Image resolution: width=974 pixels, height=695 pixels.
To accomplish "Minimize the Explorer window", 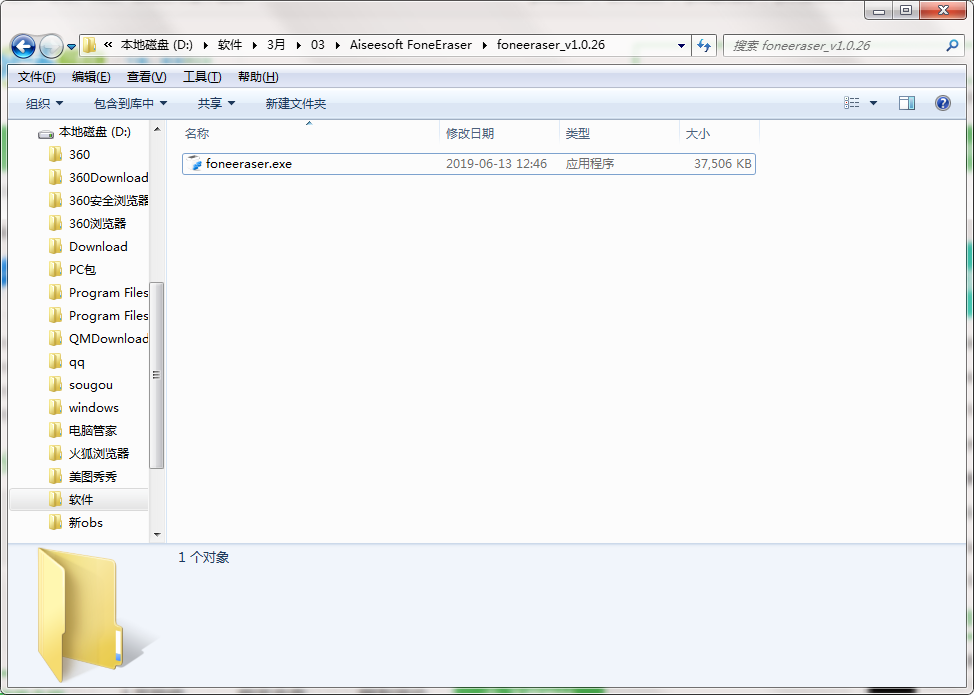I will (878, 11).
